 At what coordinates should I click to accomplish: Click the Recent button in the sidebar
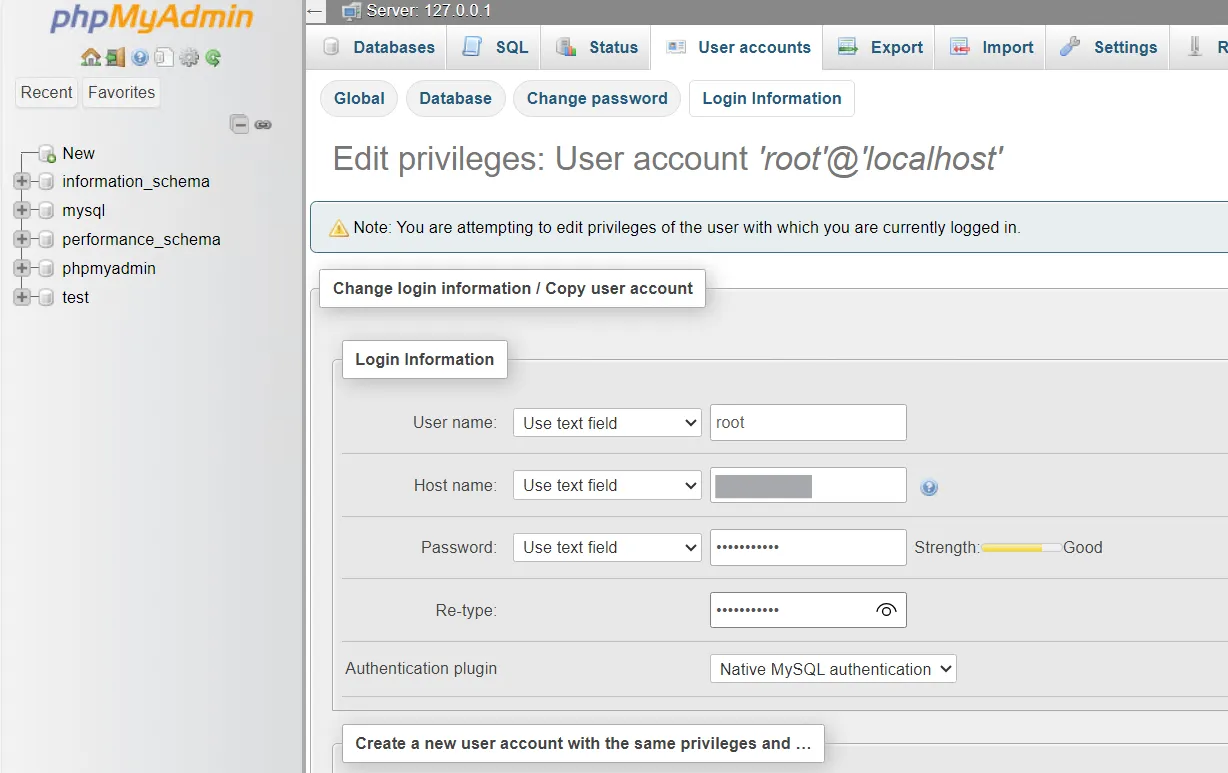click(46, 92)
